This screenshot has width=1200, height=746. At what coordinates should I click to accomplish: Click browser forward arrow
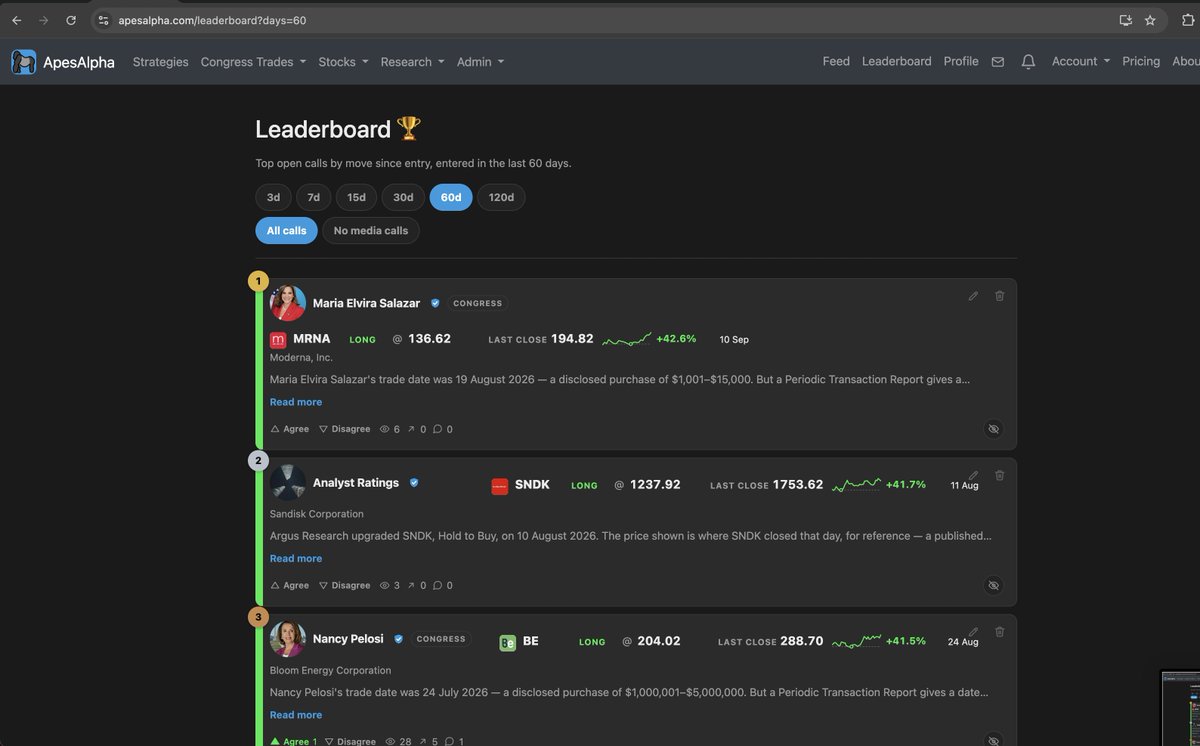(43, 20)
